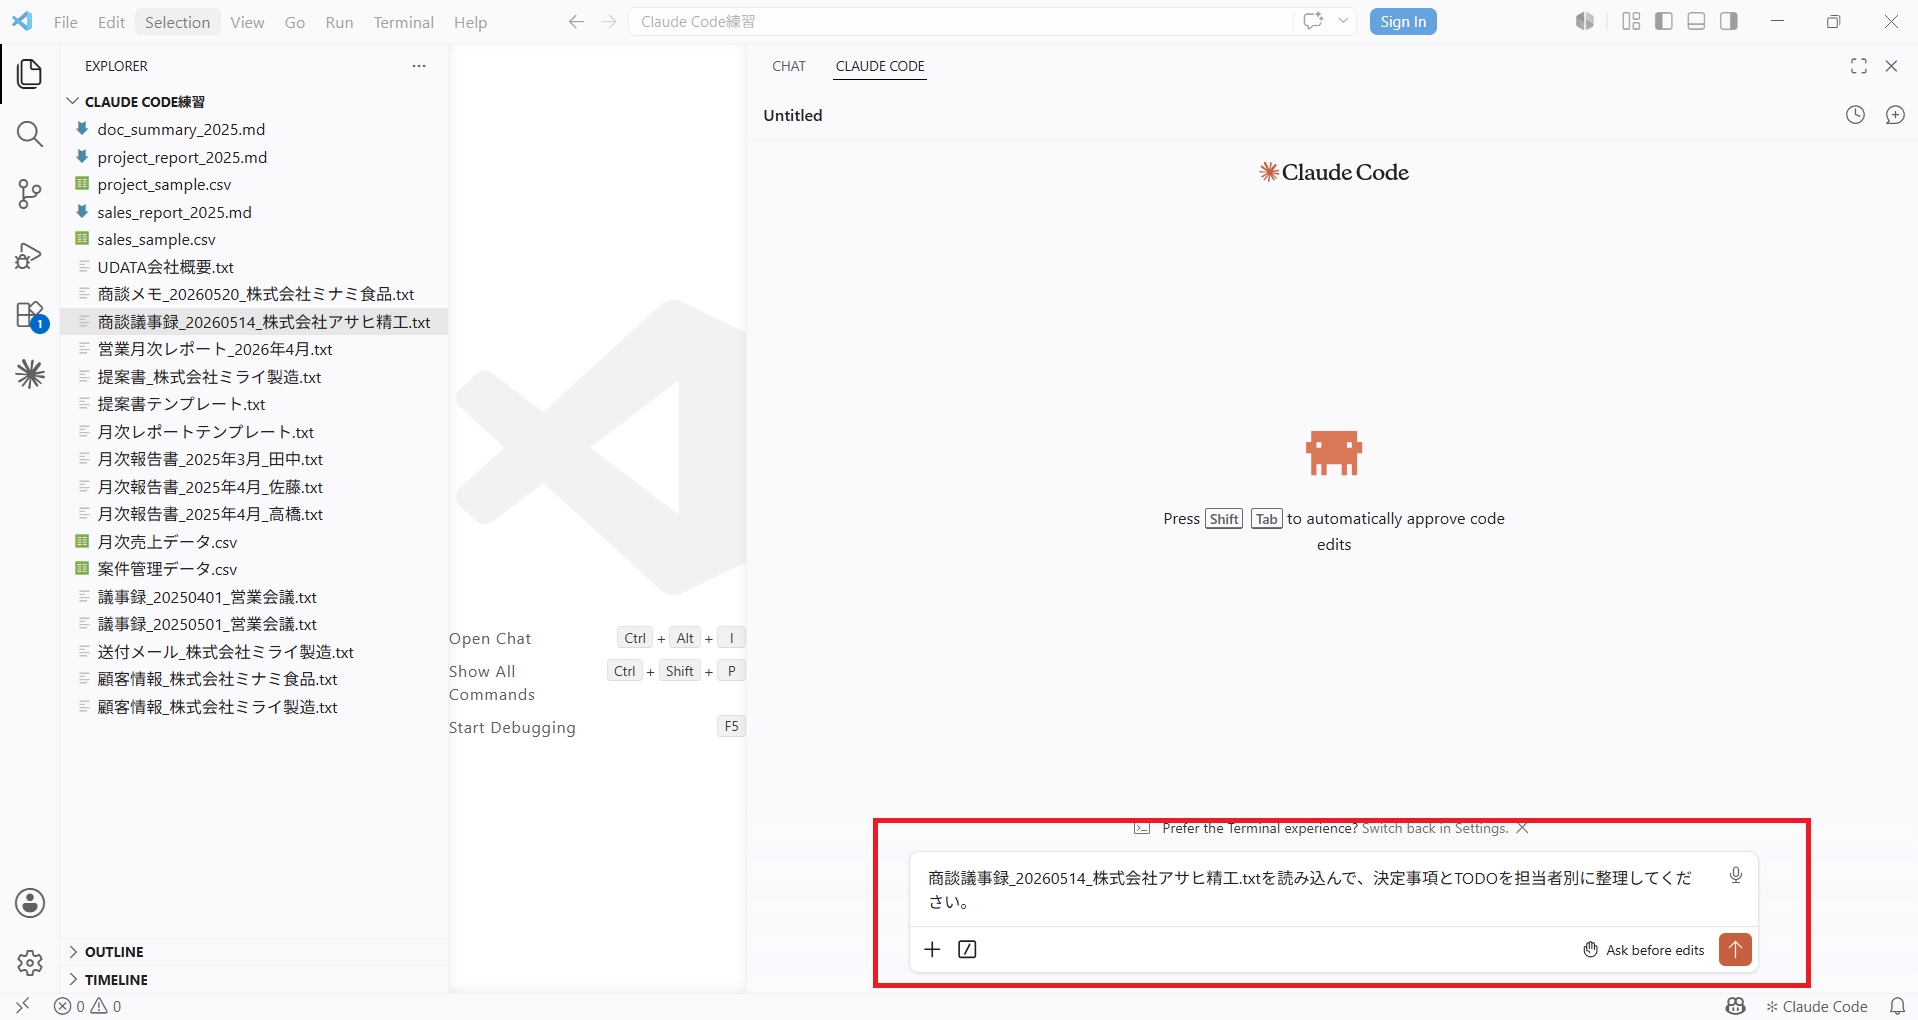Open the Run menu
The width and height of the screenshot is (1918, 1020).
(x=339, y=22)
